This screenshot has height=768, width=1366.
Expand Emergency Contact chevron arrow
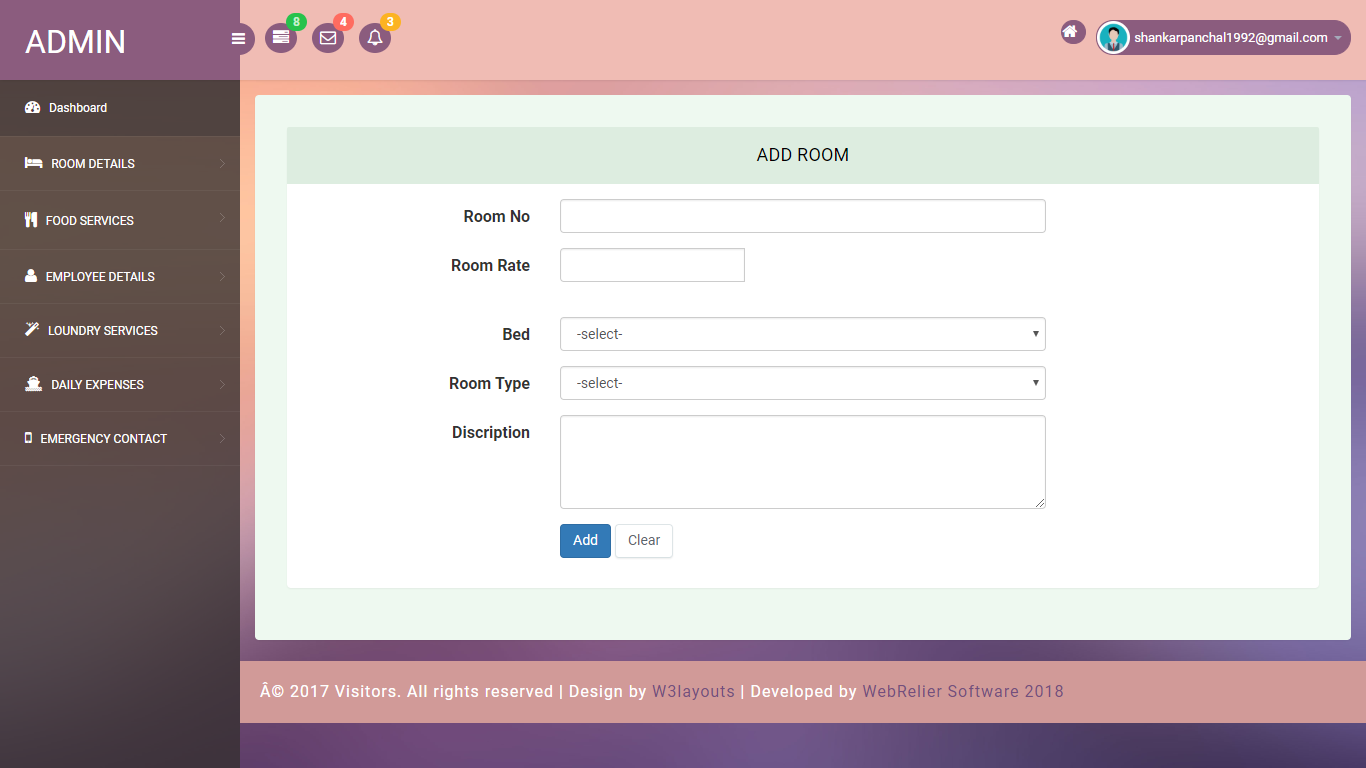click(x=222, y=438)
